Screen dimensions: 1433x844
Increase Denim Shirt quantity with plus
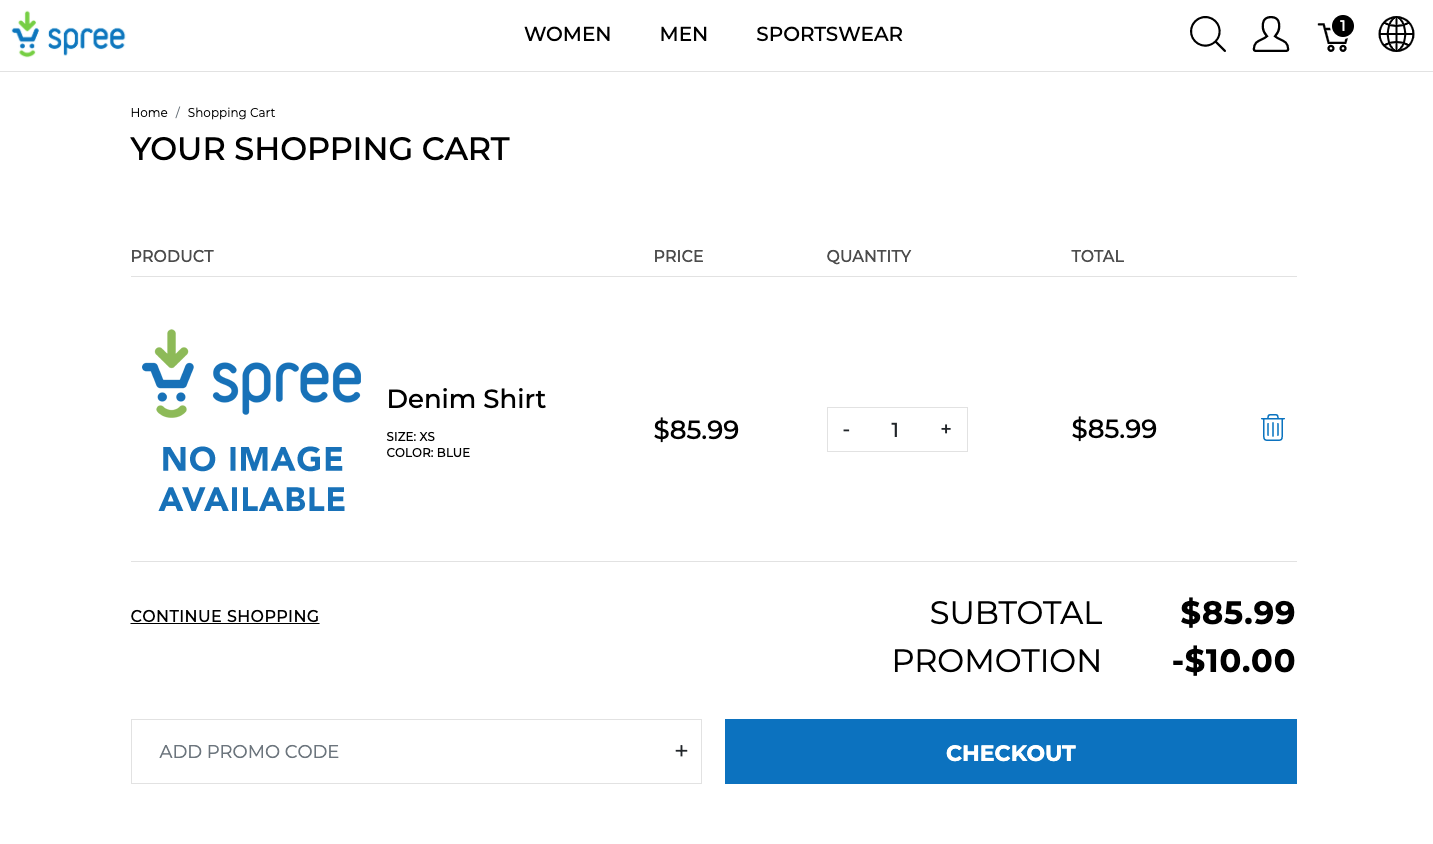coord(945,429)
